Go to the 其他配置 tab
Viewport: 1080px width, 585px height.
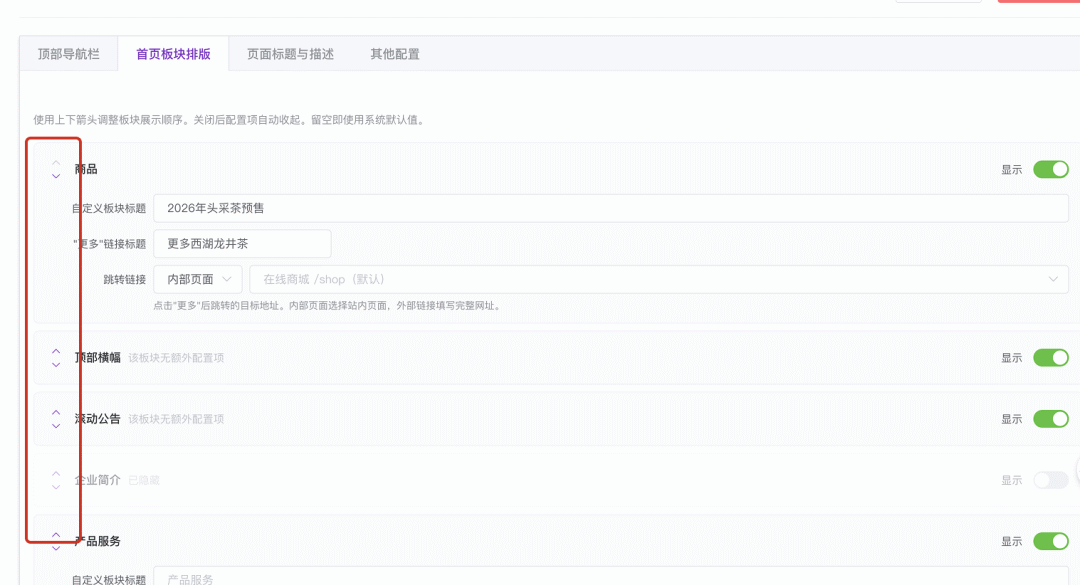(x=395, y=54)
